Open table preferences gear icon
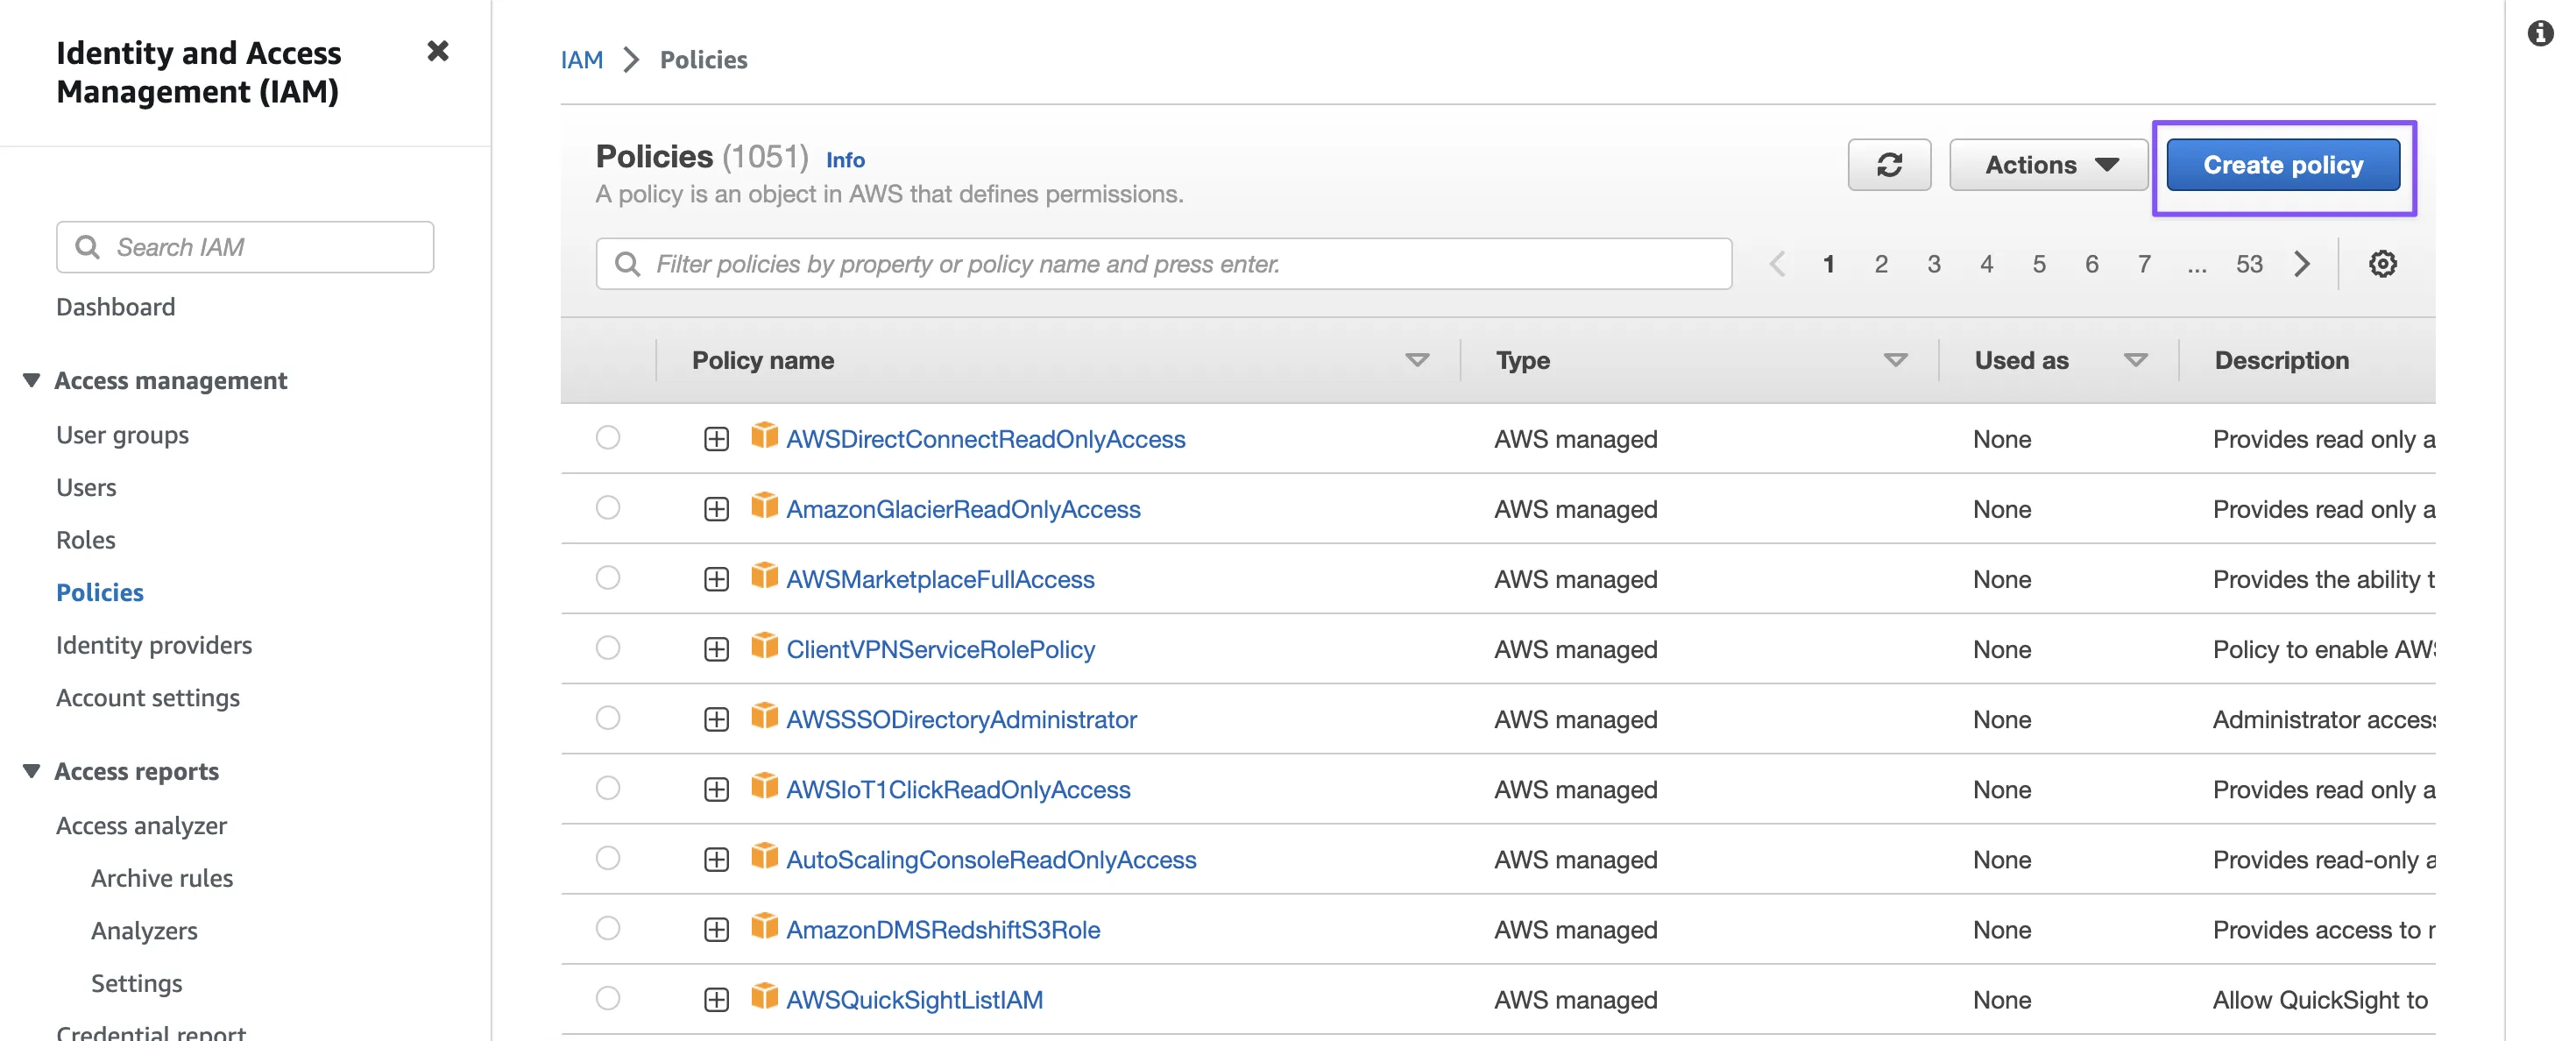2576x1041 pixels. 2382,264
